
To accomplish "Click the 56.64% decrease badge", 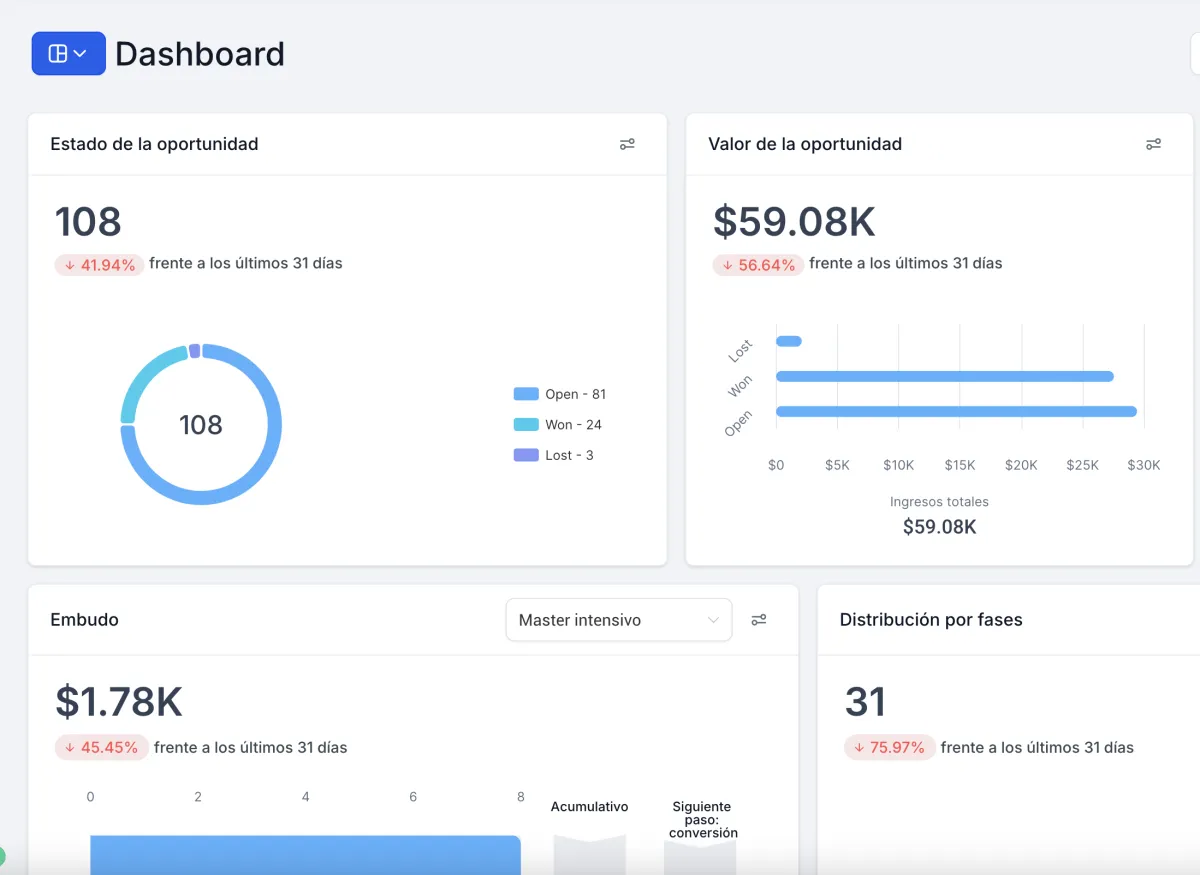I will (x=758, y=265).
